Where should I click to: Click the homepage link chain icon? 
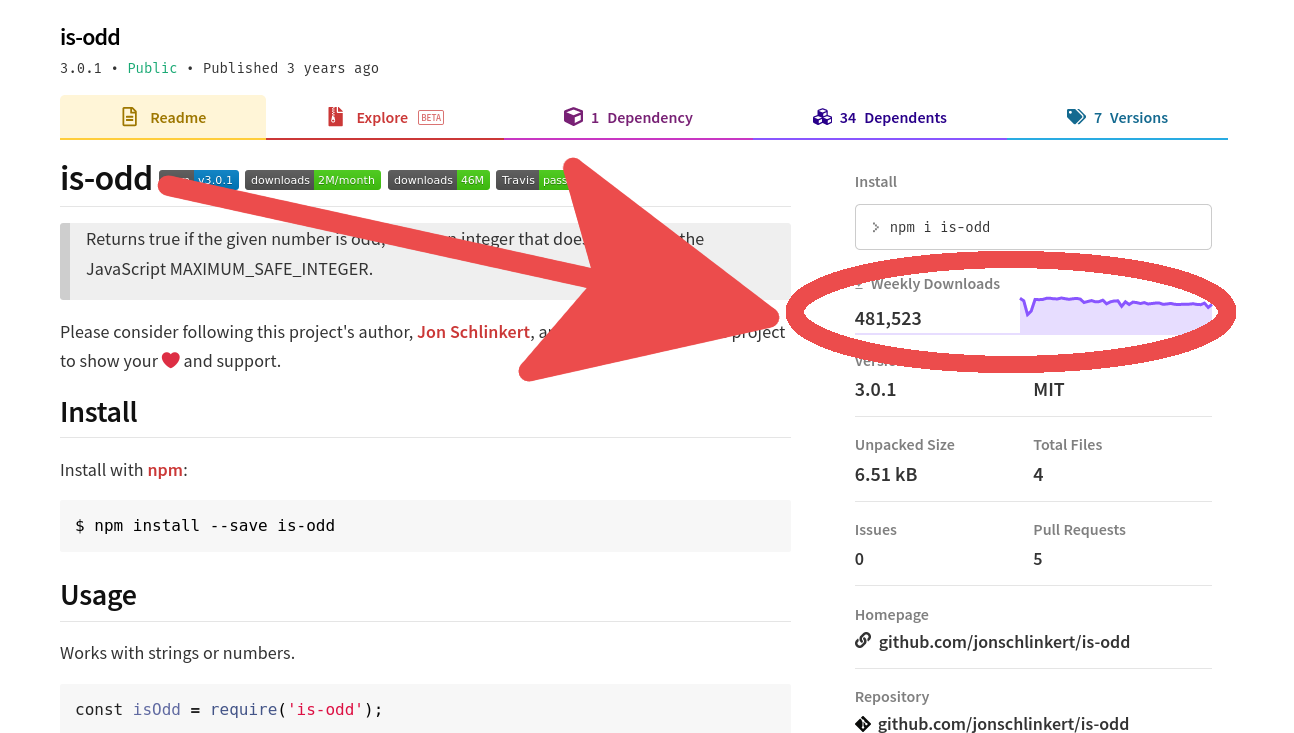coord(863,641)
